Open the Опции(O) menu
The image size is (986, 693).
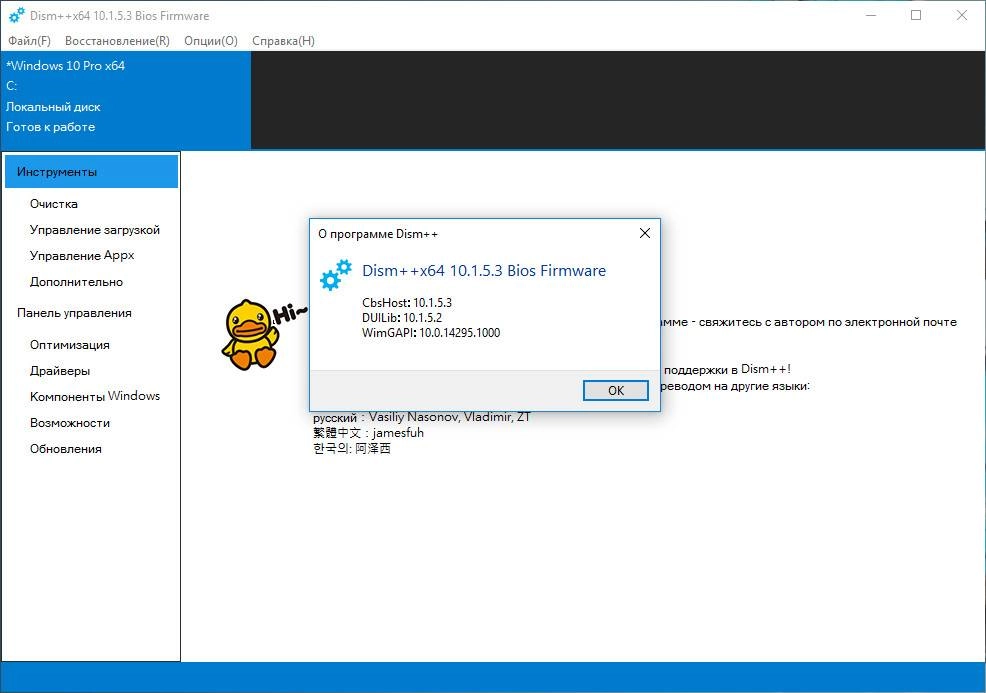(x=211, y=41)
